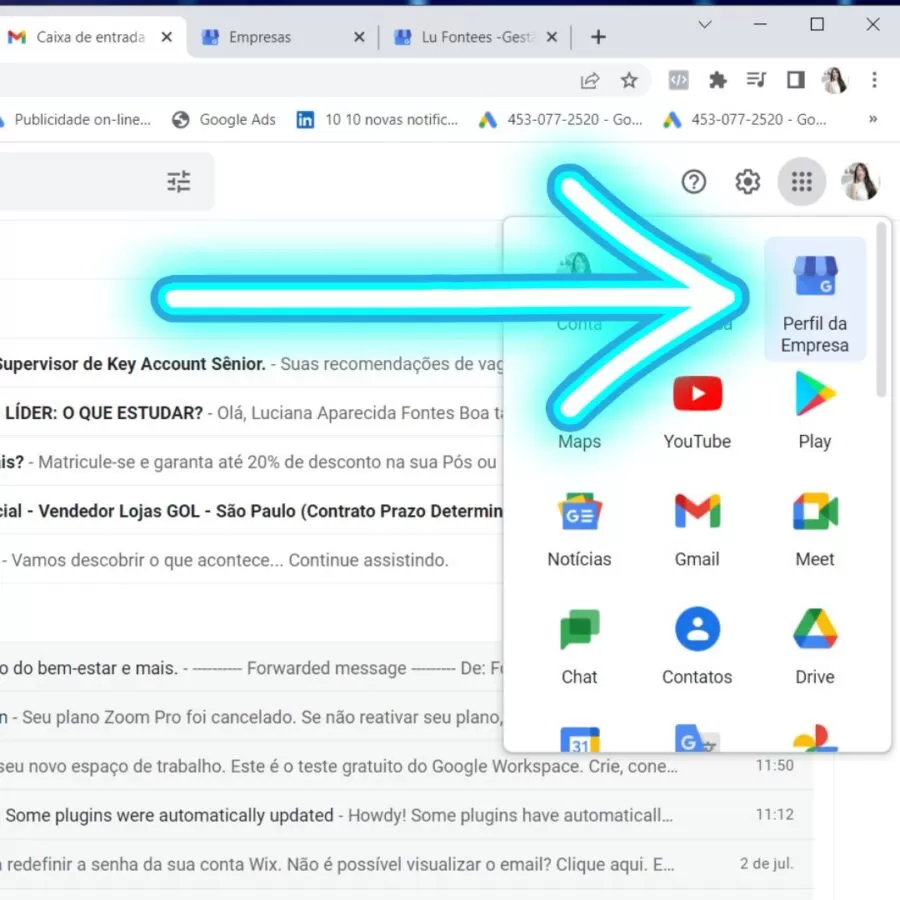Open Google Calendar app icon

click(579, 739)
